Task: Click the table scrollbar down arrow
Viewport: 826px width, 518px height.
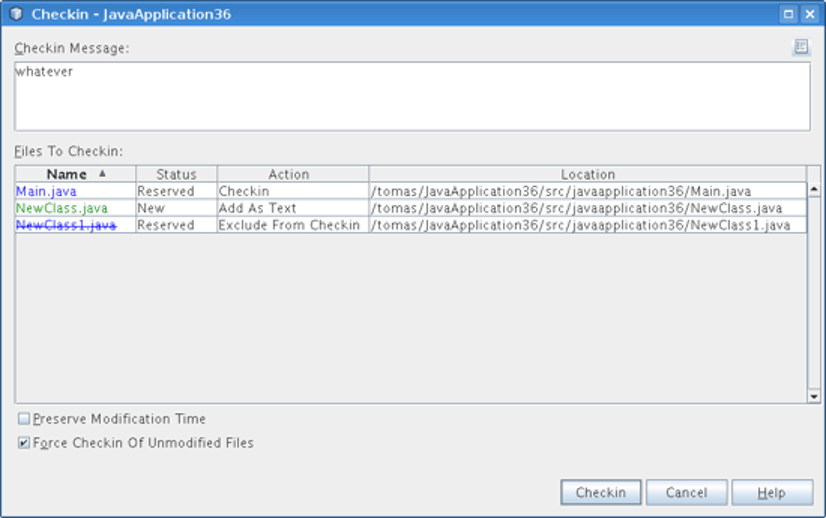Action: 814,396
